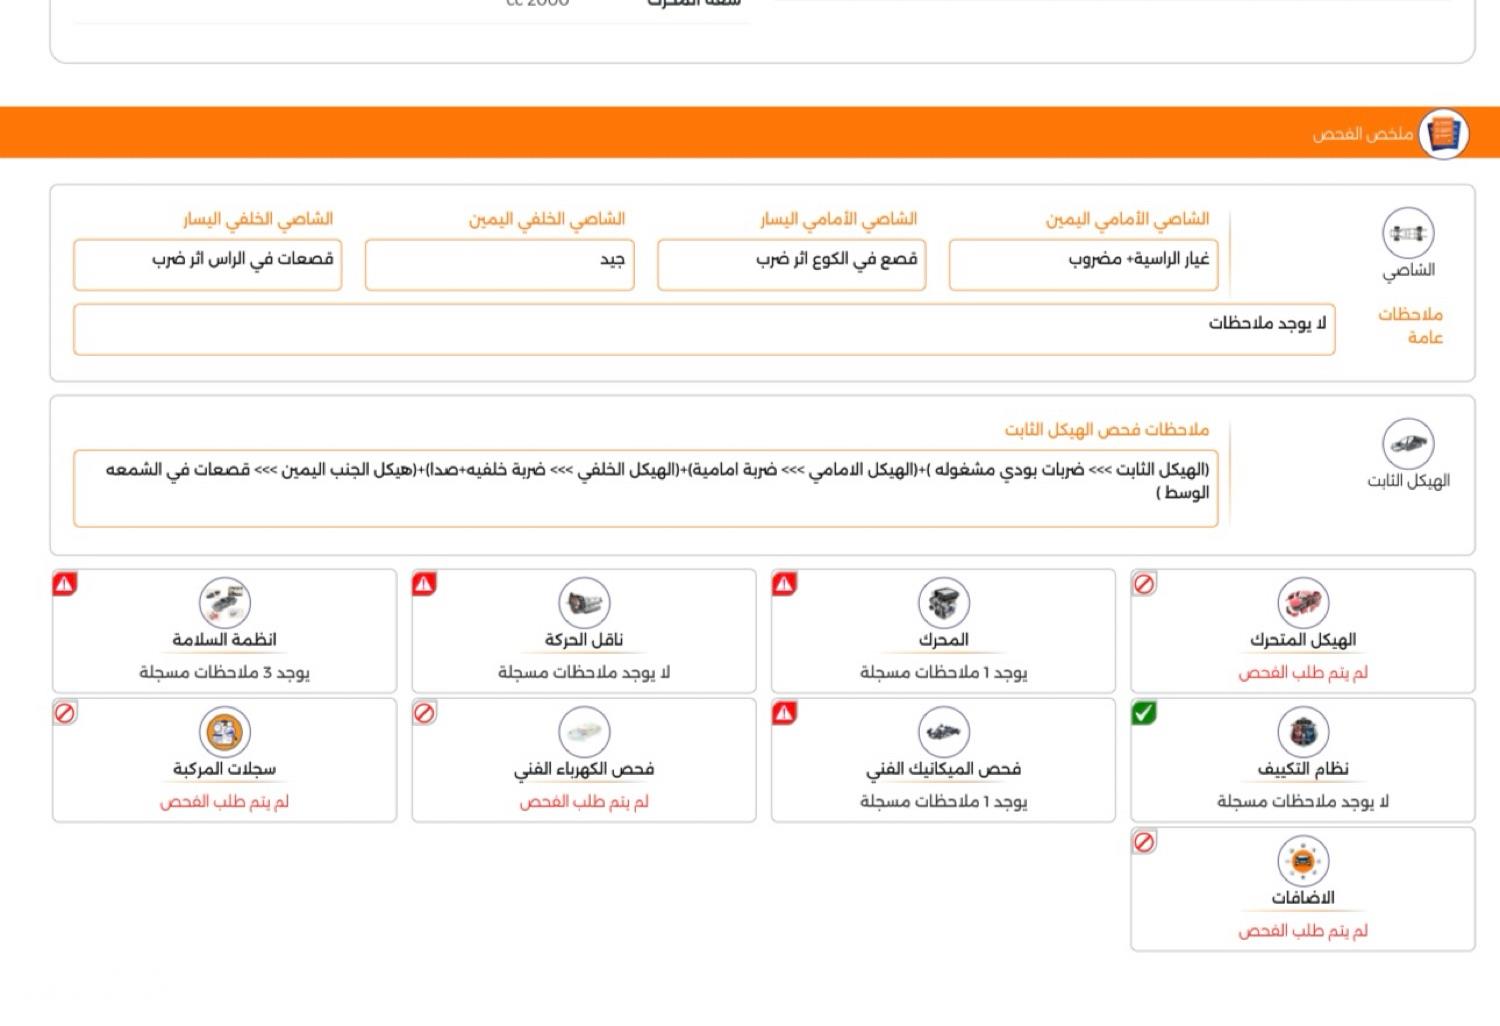Click 'لا يوجد ملاحظات مسجلة' under ناقل الحركة

[584, 673]
